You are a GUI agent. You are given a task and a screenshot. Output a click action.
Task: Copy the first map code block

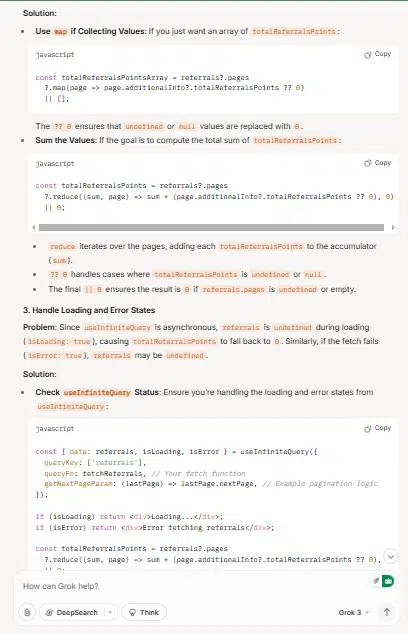(x=377, y=54)
